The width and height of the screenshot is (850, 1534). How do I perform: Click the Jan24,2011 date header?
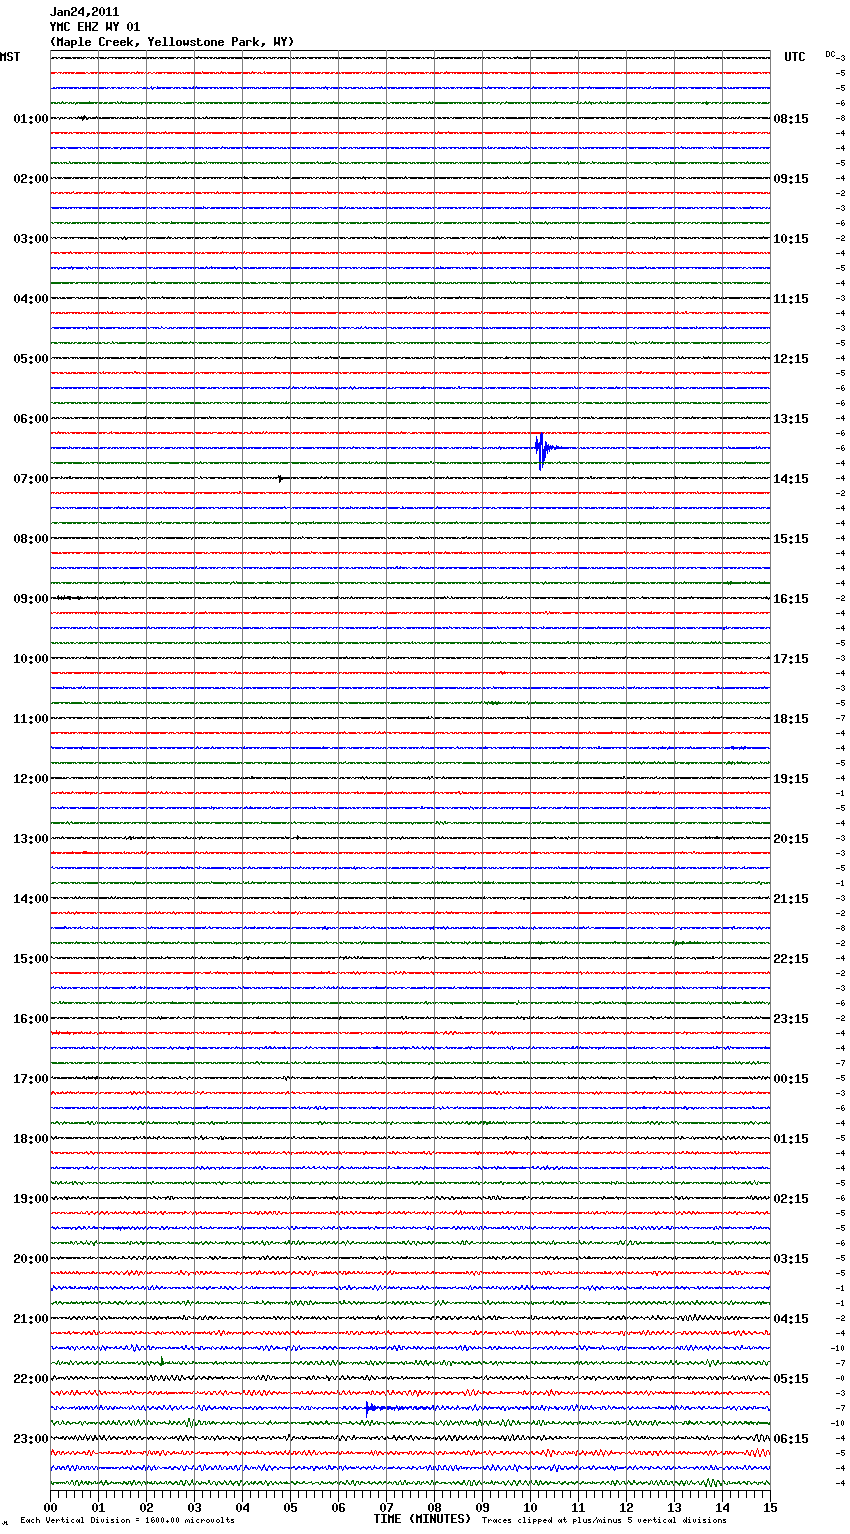pos(84,12)
